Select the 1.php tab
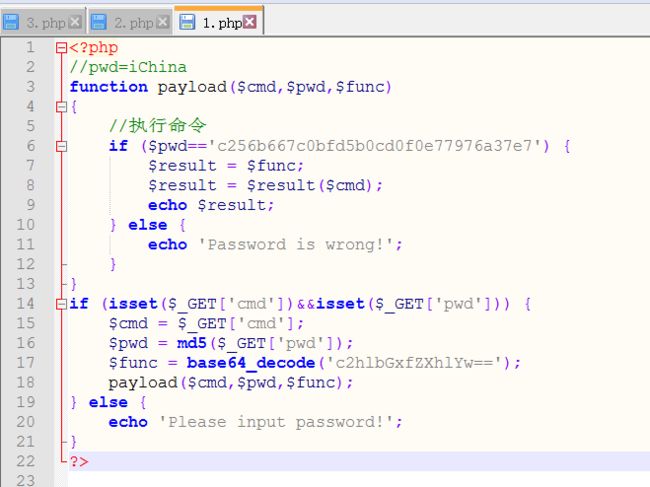Screen dimensions: 650x487 pos(219,22)
